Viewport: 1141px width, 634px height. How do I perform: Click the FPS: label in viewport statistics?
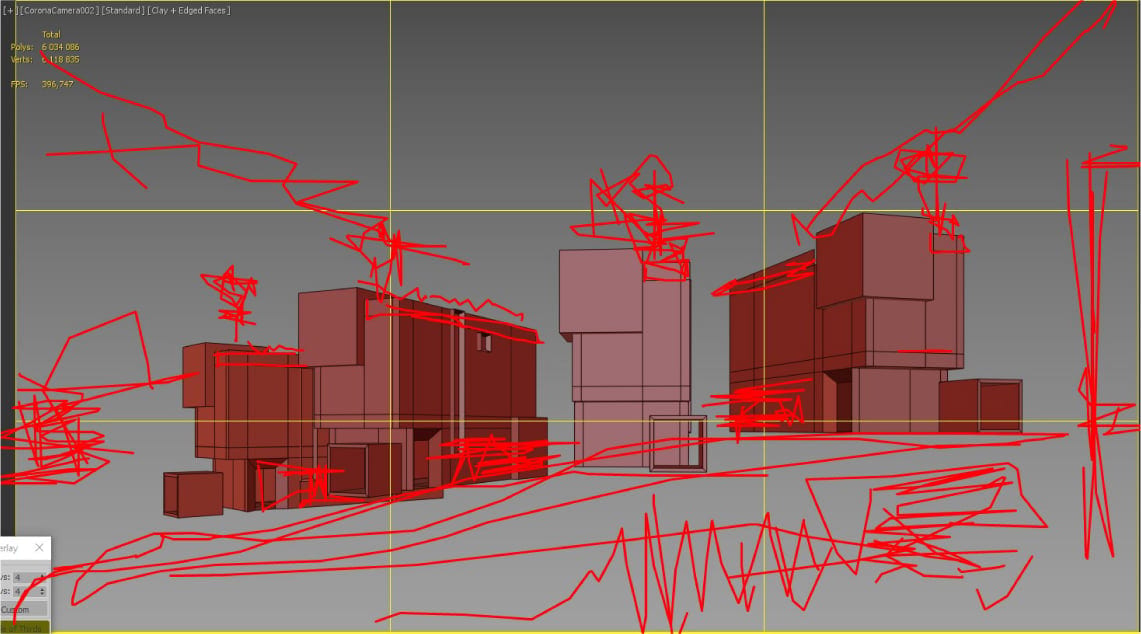pyautogui.click(x=19, y=84)
